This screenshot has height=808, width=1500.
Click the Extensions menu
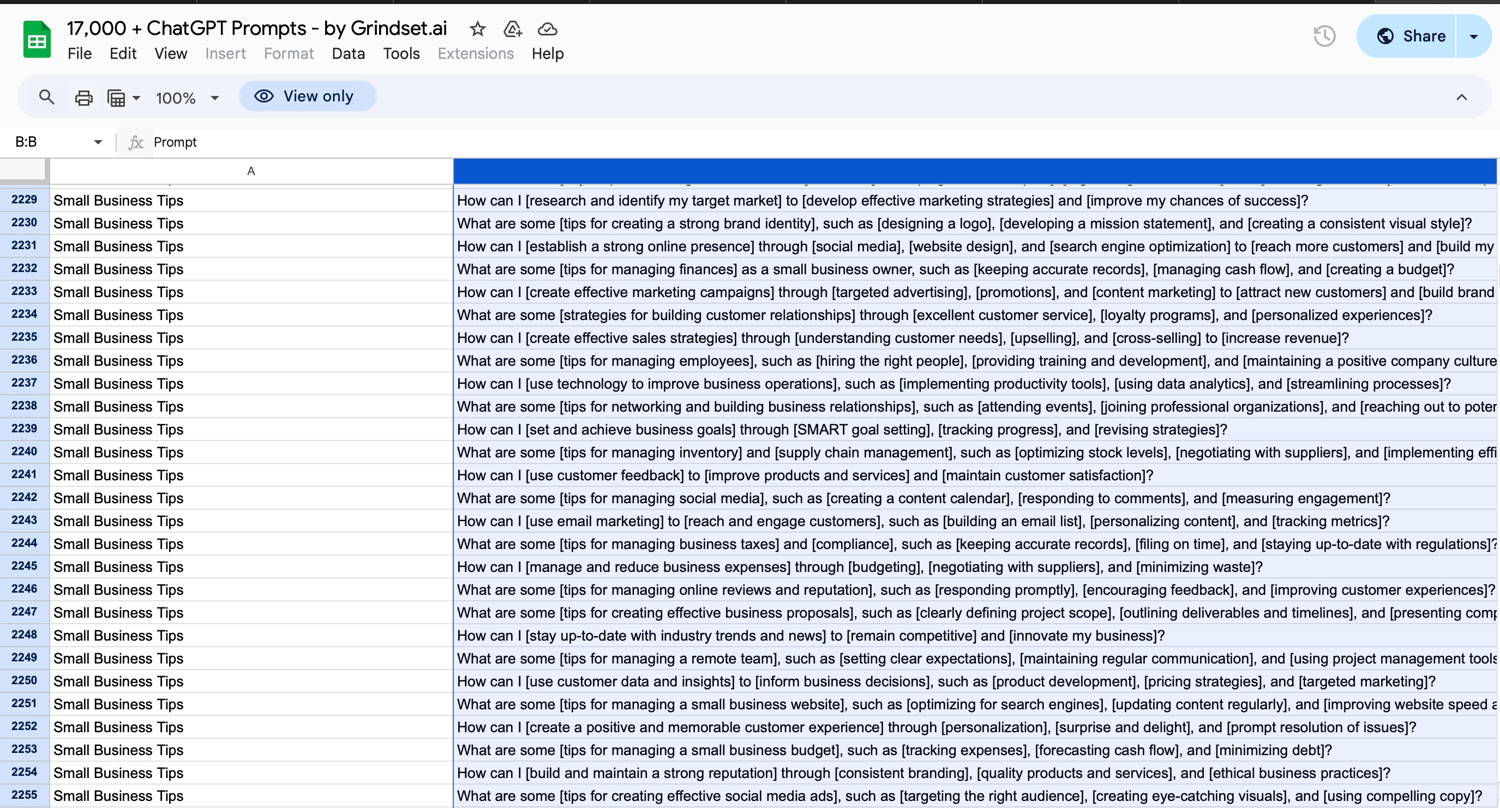click(x=476, y=54)
